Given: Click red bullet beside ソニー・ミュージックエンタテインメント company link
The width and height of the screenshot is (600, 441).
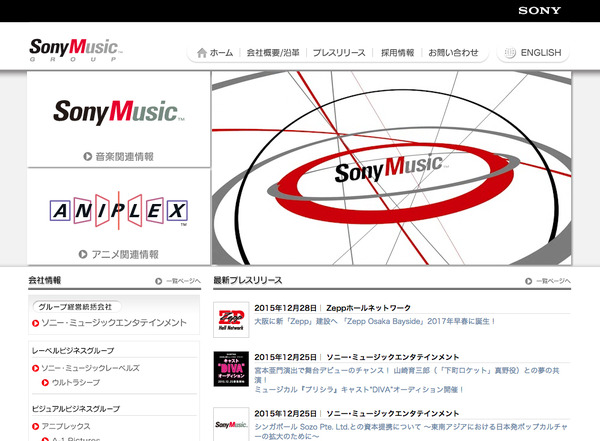Looking at the screenshot, I should click(x=36, y=323).
